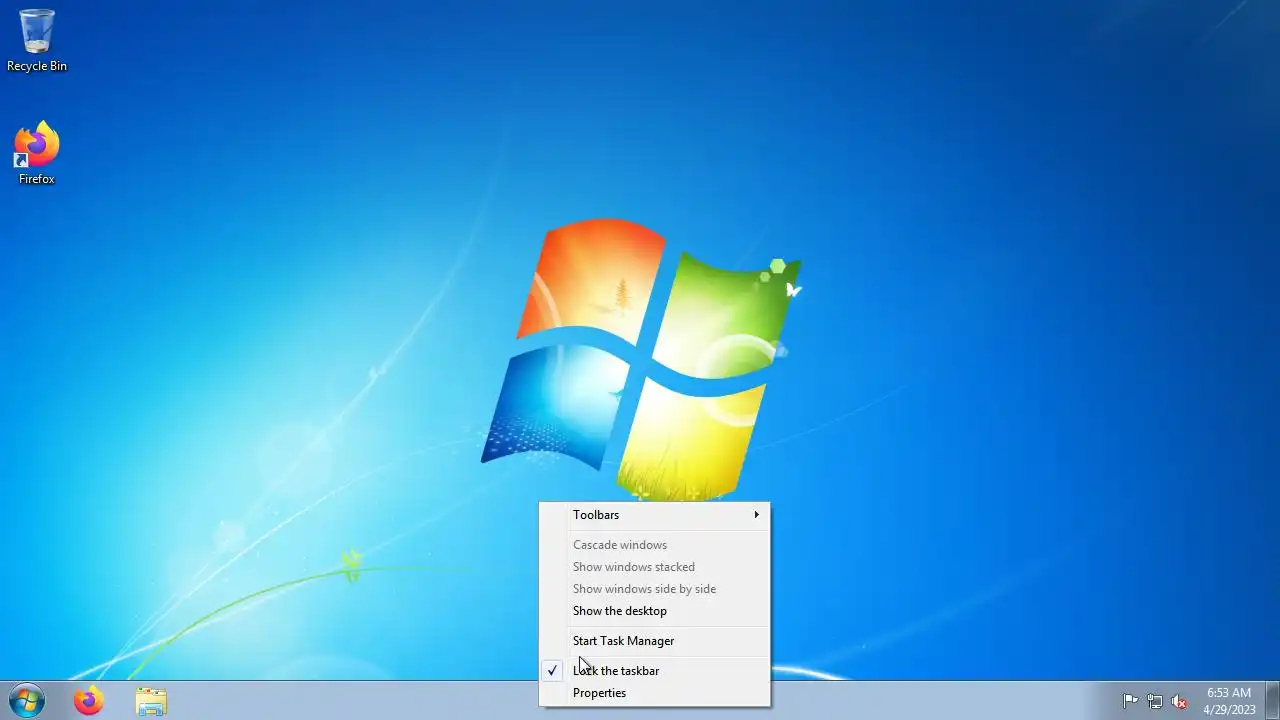Click the grayed-out Cascade windows entry
The image size is (1280, 720).
pyautogui.click(x=655, y=545)
